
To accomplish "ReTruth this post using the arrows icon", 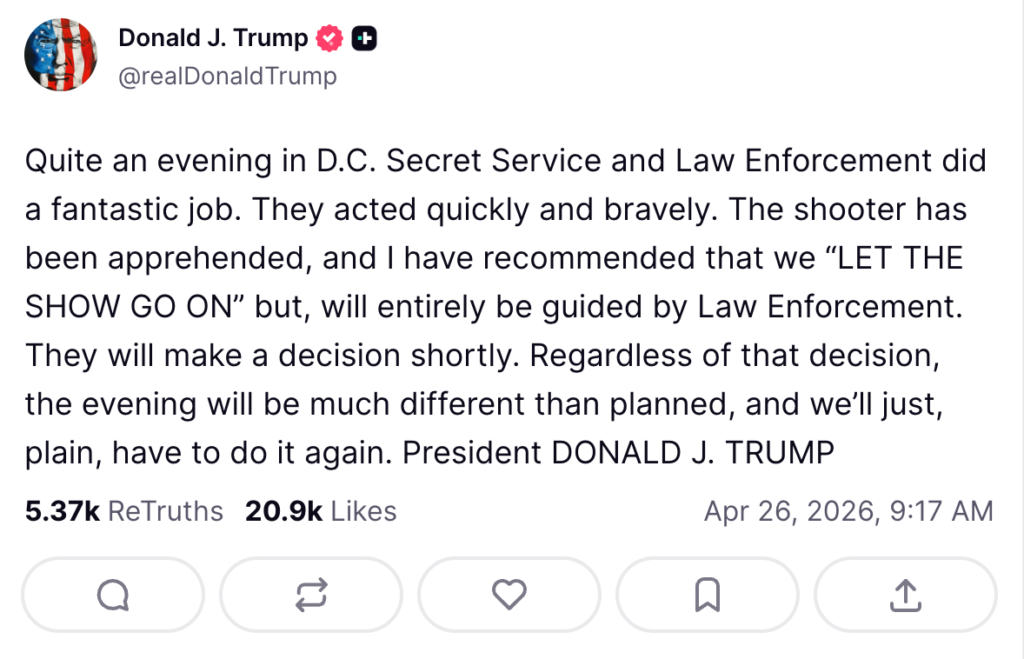I will pos(310,595).
